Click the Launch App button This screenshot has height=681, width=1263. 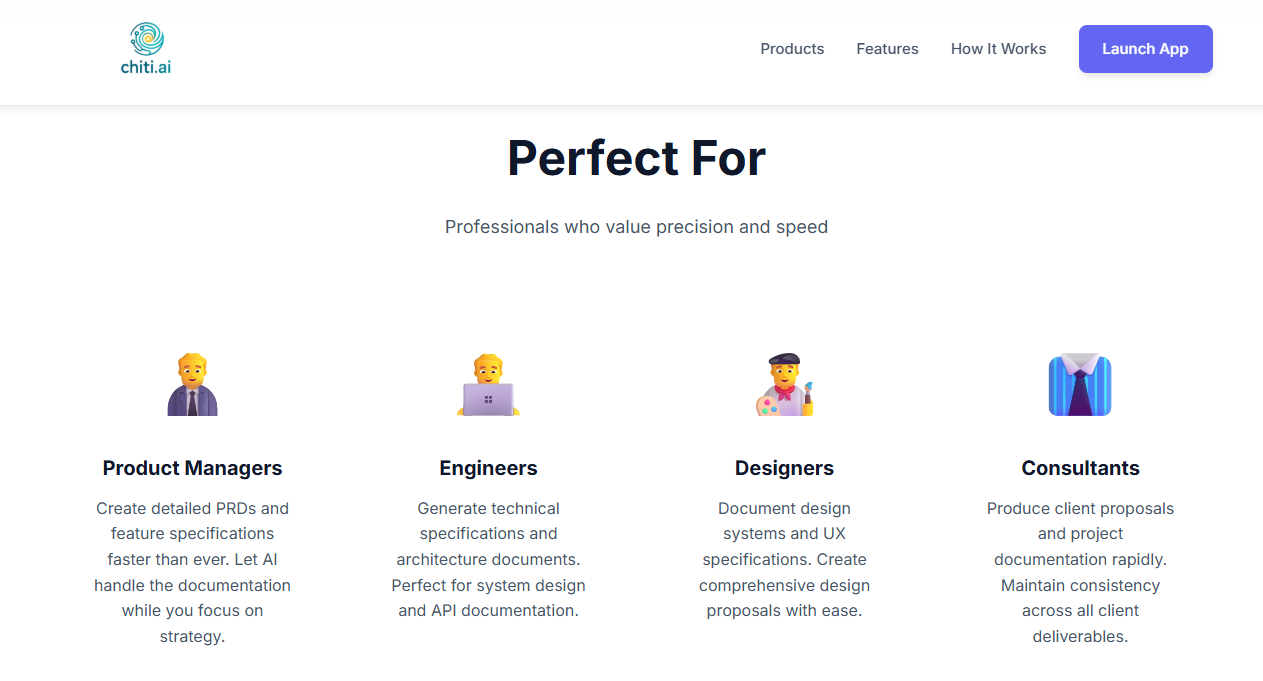1145,48
